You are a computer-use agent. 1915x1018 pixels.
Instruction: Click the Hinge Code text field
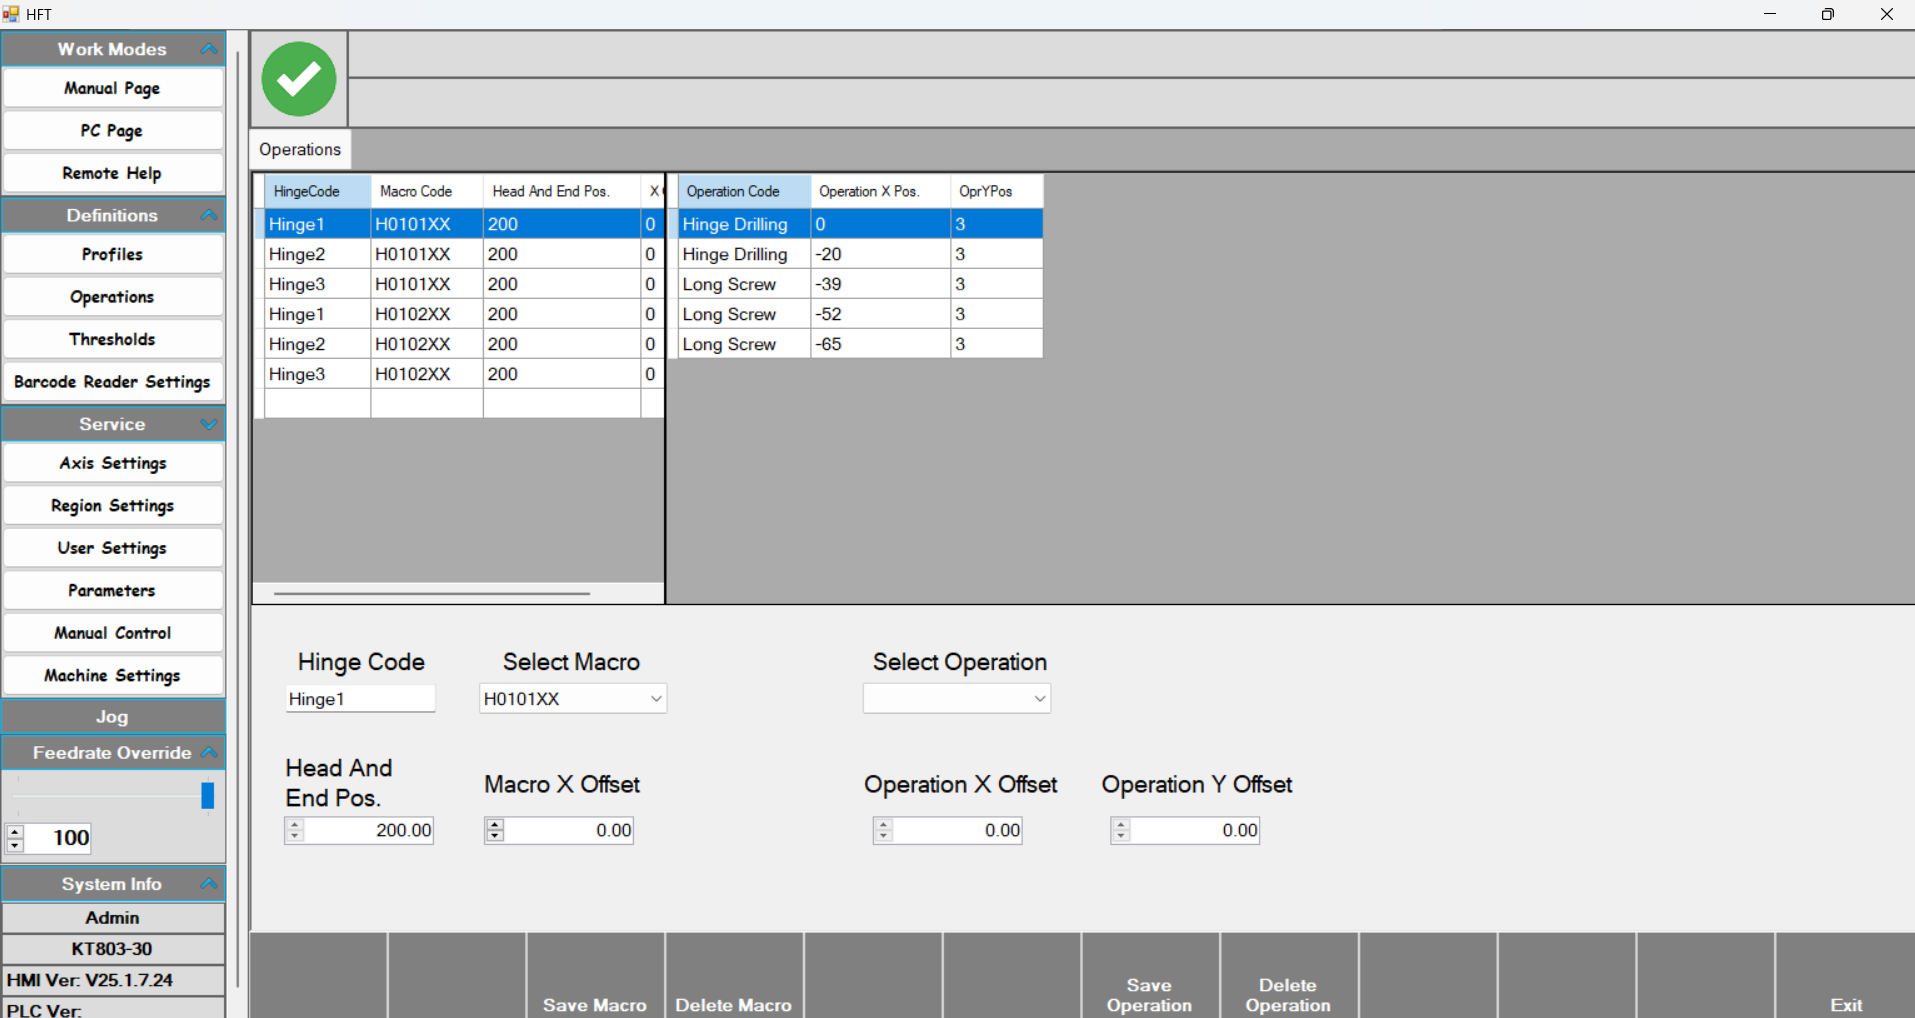[x=360, y=699]
